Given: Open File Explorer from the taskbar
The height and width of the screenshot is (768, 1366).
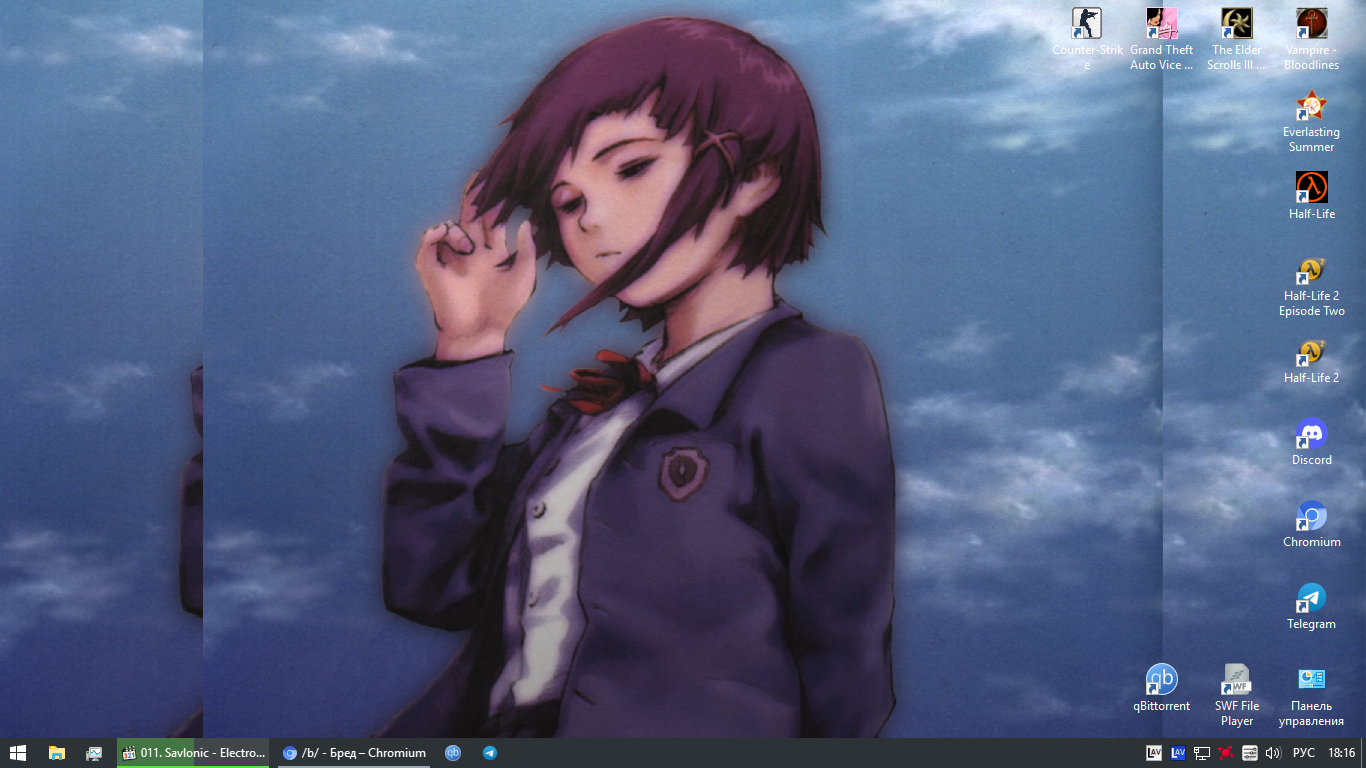Looking at the screenshot, I should click(x=57, y=753).
